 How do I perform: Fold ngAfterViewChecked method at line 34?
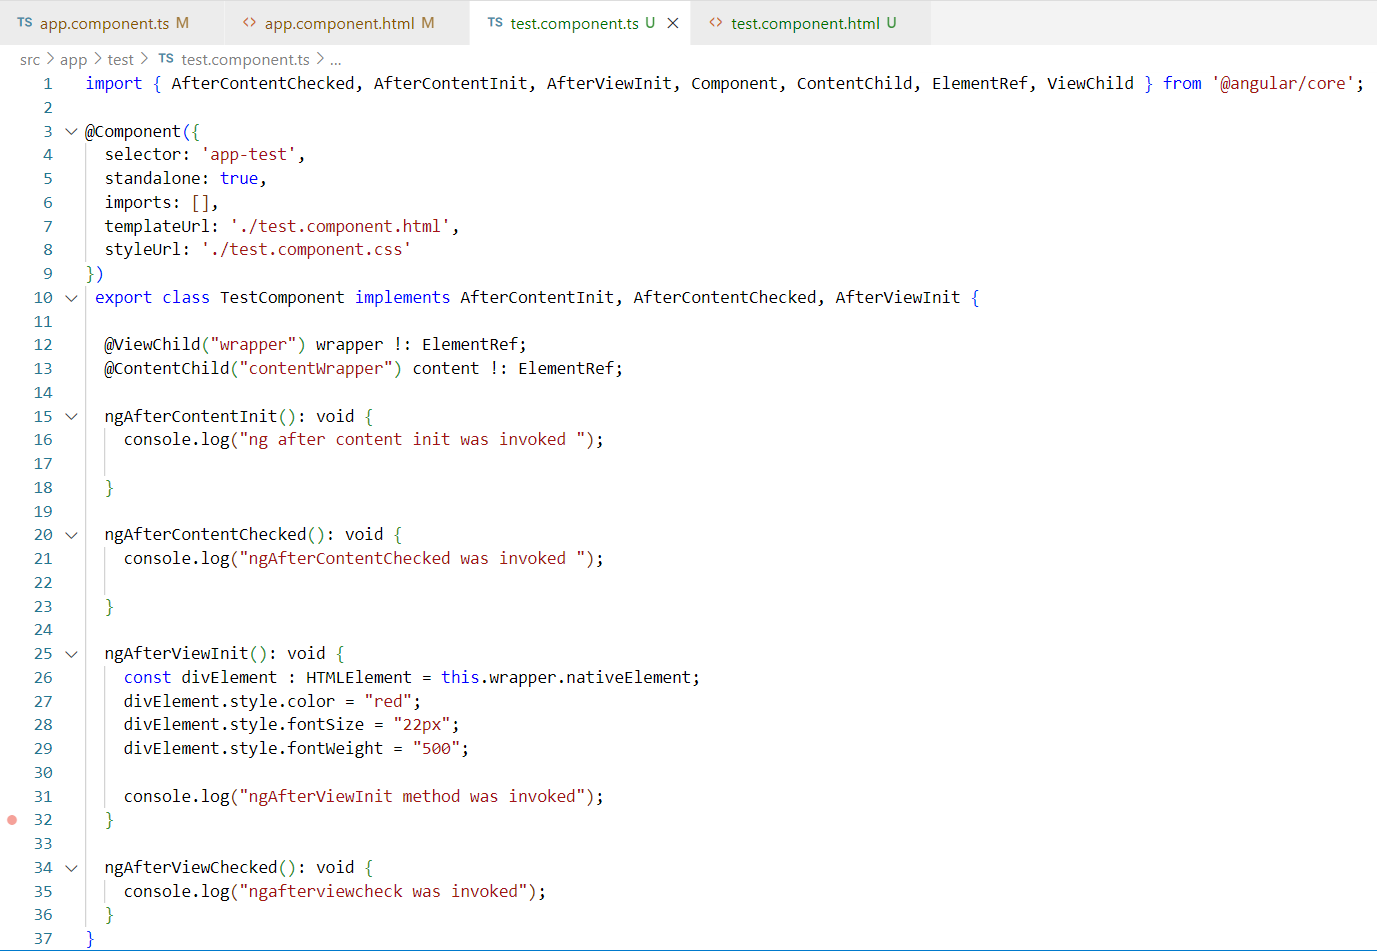[x=71, y=868]
